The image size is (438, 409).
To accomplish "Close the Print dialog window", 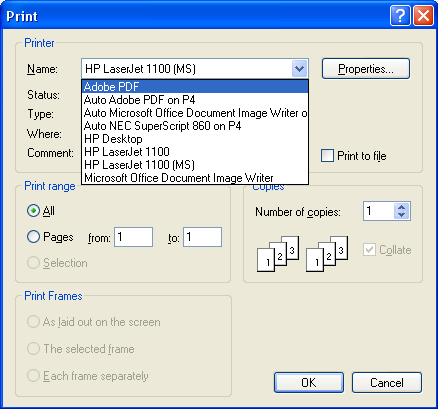I will click(x=423, y=16).
